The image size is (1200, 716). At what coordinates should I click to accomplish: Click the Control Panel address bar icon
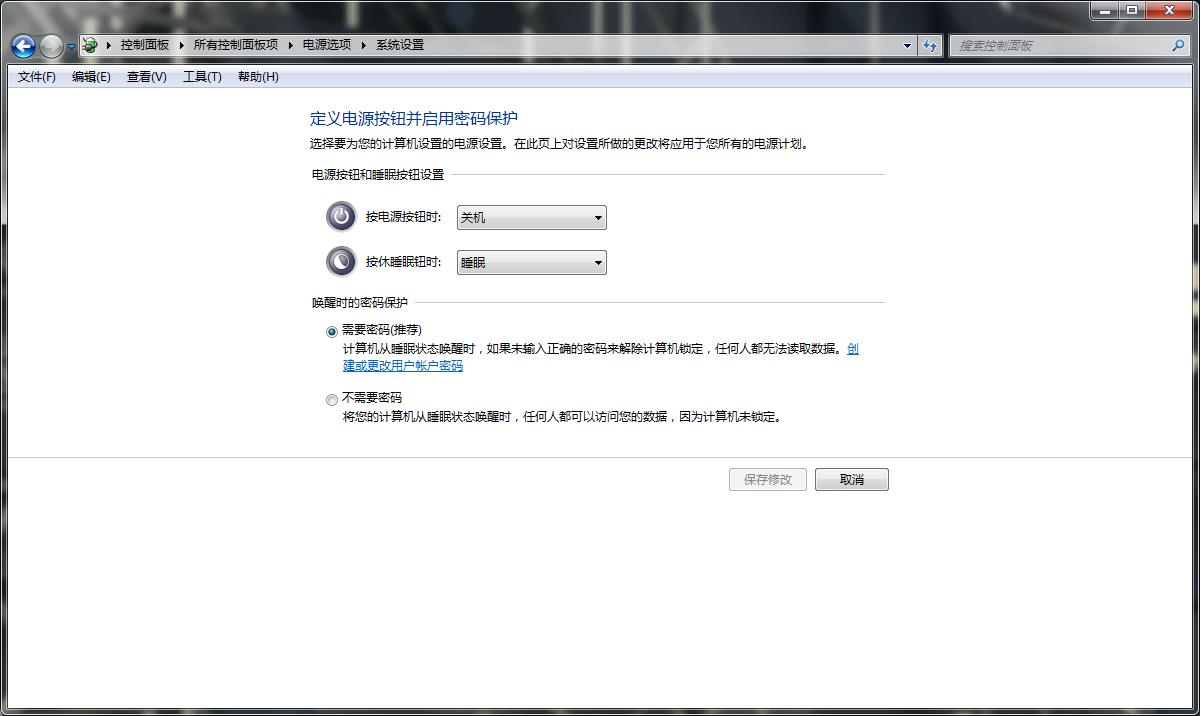point(90,45)
